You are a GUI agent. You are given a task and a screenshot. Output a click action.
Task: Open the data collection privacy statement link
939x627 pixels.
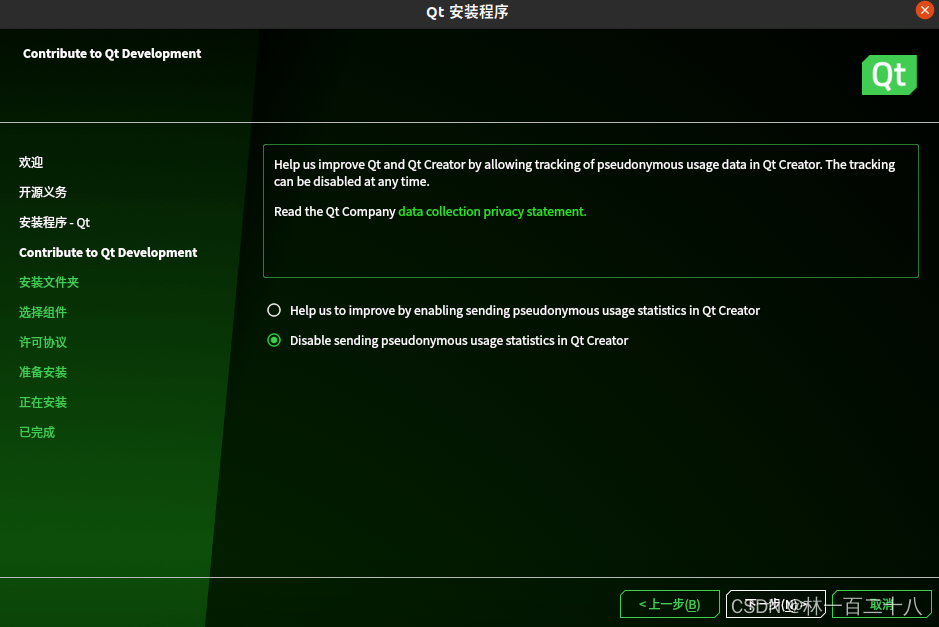[x=492, y=211]
